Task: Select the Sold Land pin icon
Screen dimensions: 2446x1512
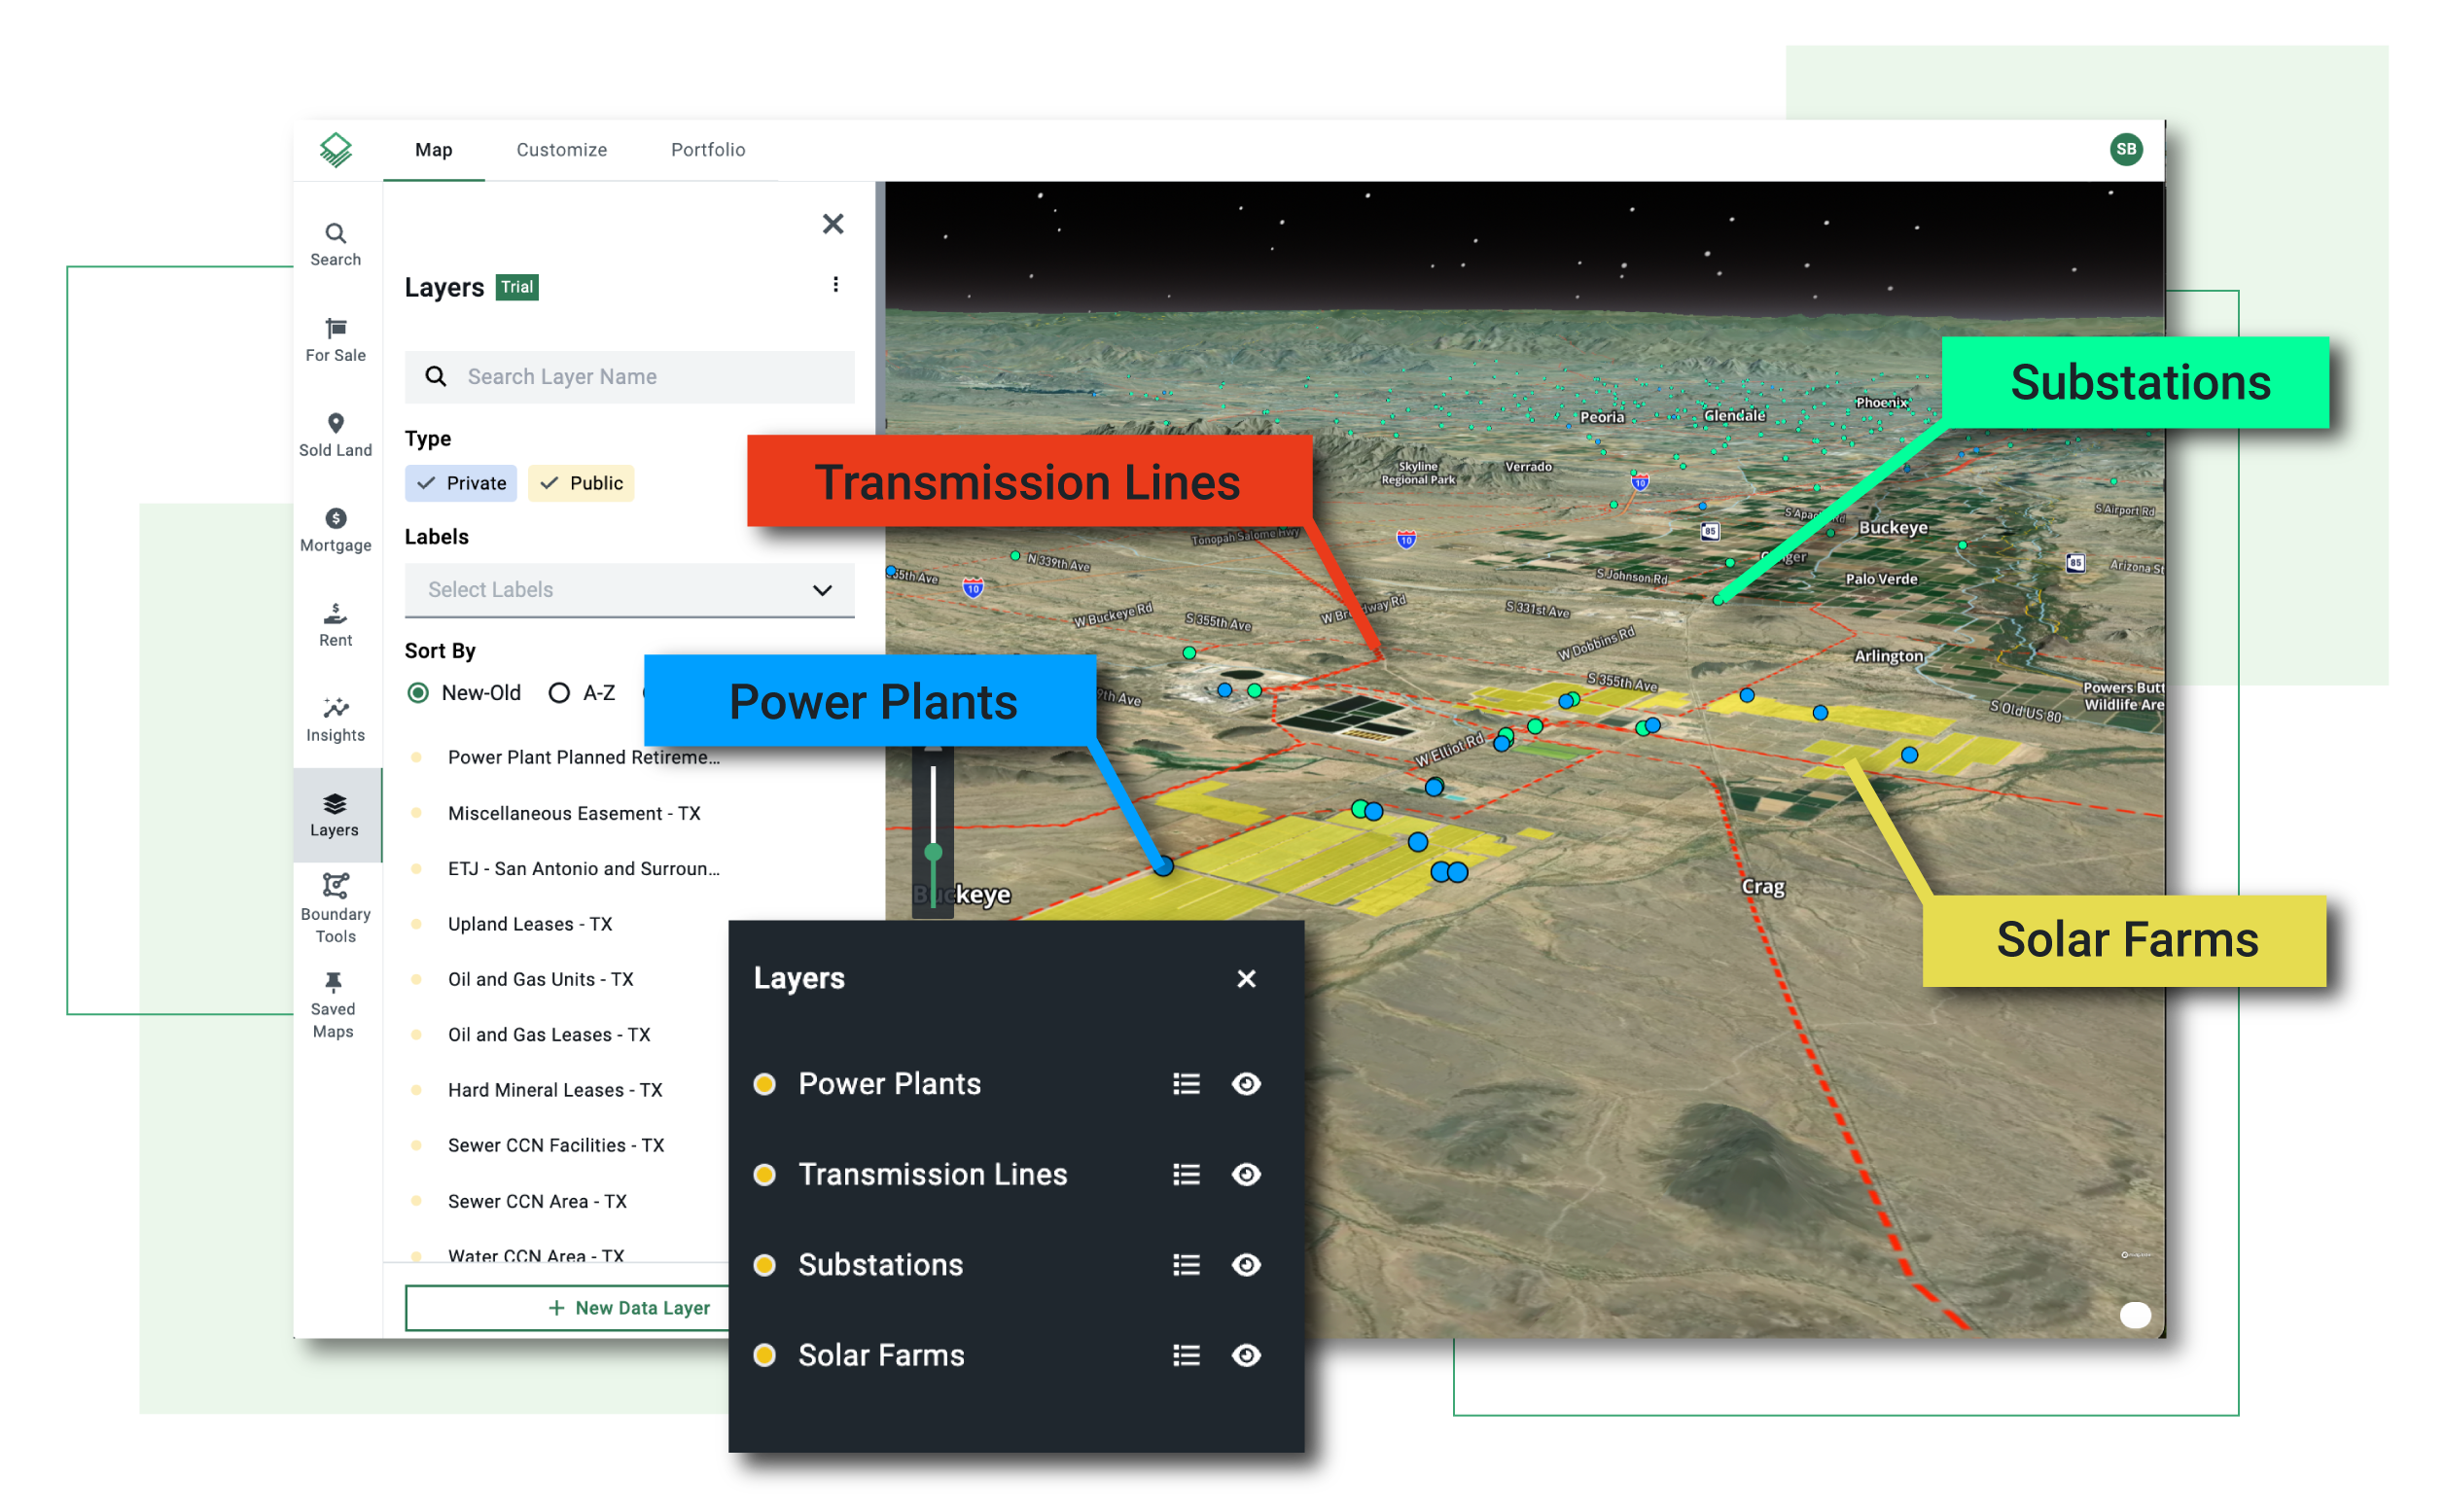Action: (x=335, y=423)
